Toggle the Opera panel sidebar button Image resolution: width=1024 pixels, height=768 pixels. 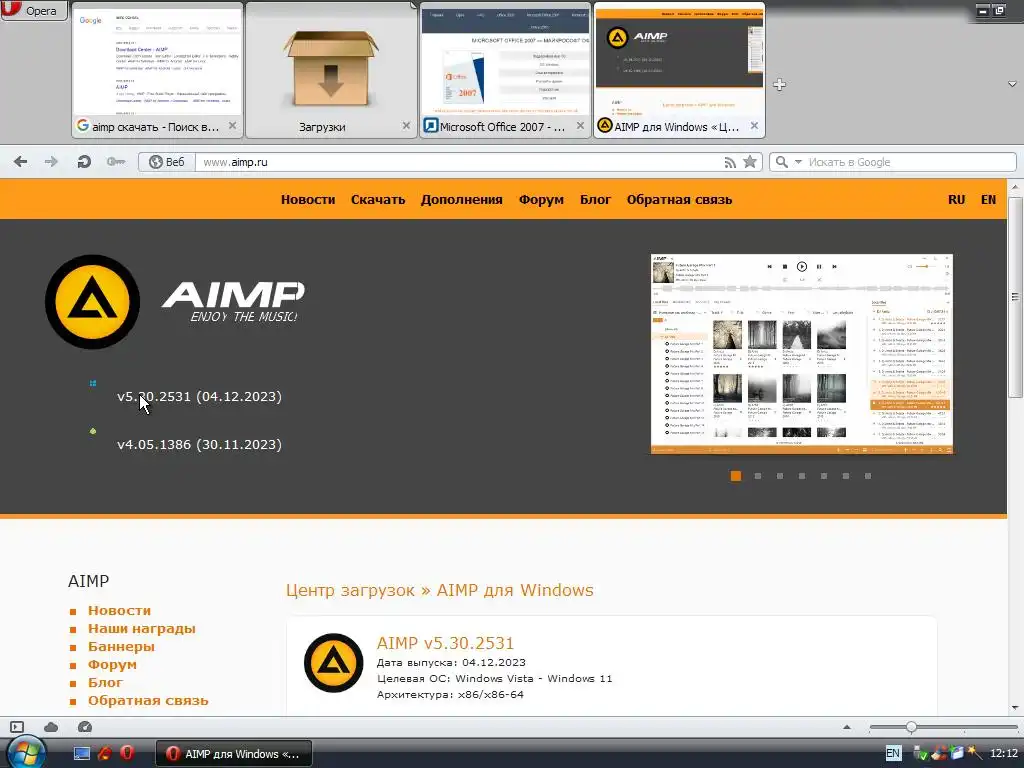17,727
